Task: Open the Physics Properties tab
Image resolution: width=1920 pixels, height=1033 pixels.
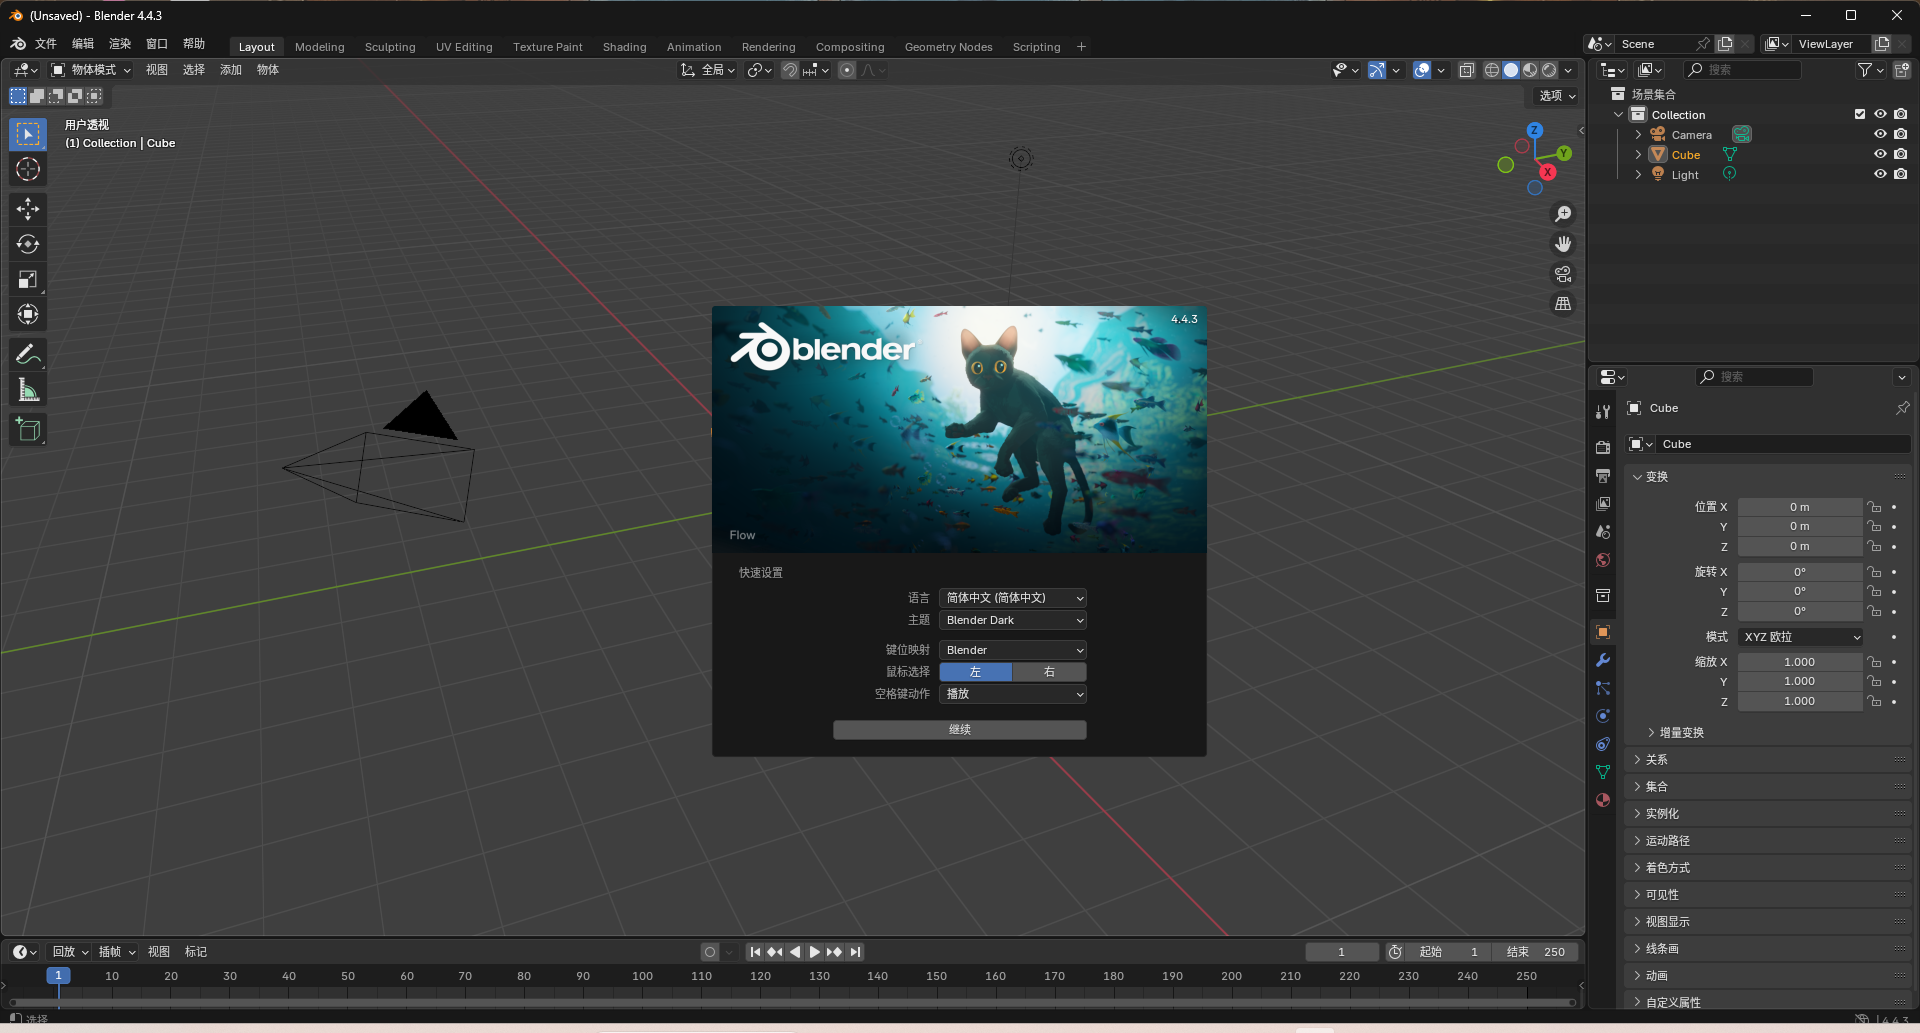Action: tap(1603, 716)
